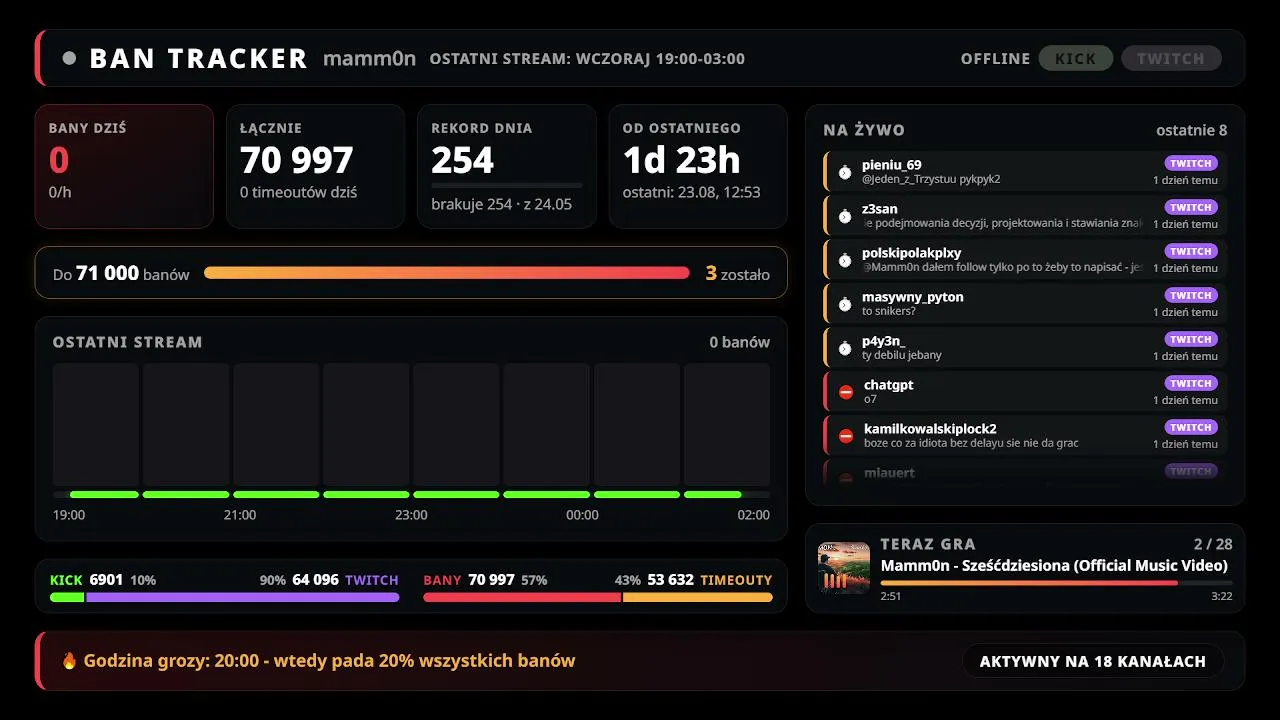Click the TWITCH badge on chatgpt row

1191,383
